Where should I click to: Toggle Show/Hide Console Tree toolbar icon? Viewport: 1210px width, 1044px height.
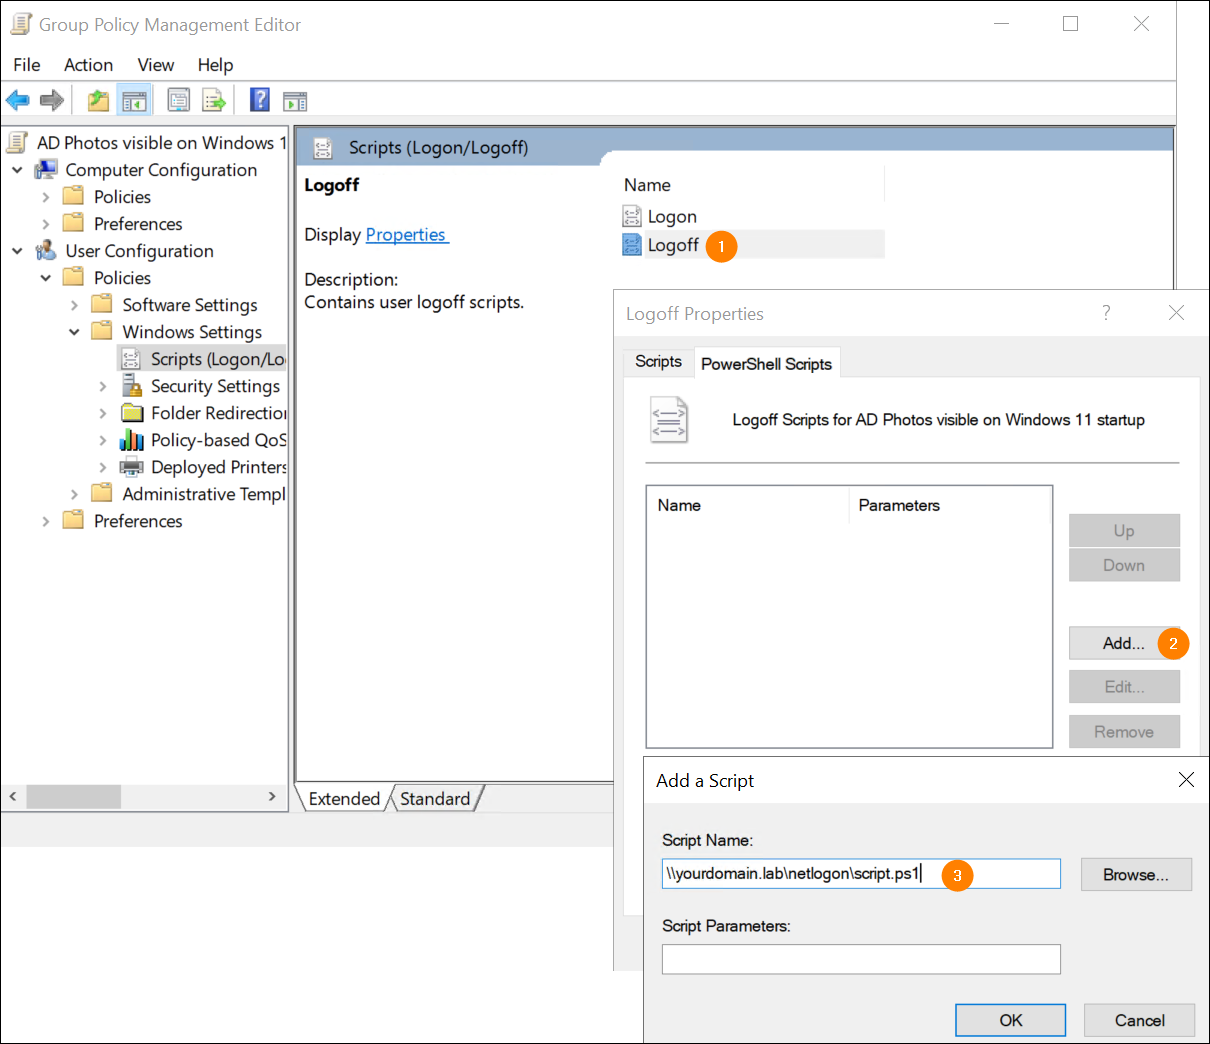click(x=133, y=100)
